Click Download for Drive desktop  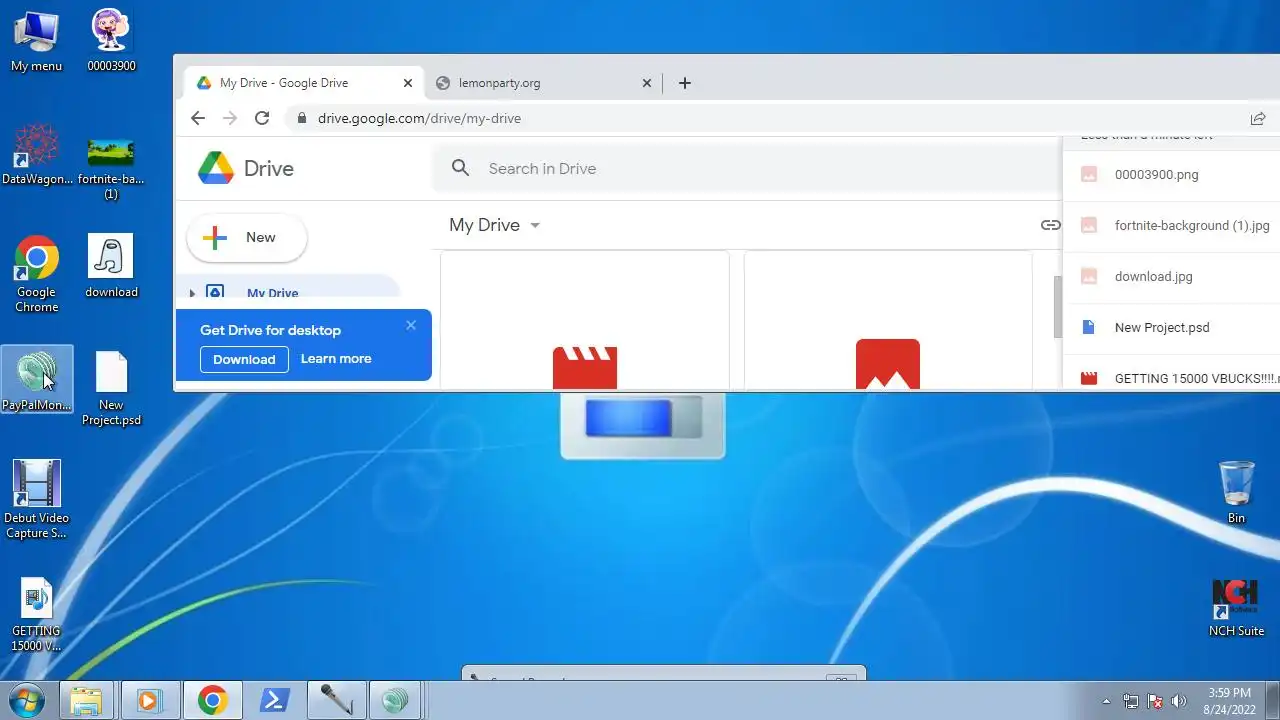click(244, 359)
